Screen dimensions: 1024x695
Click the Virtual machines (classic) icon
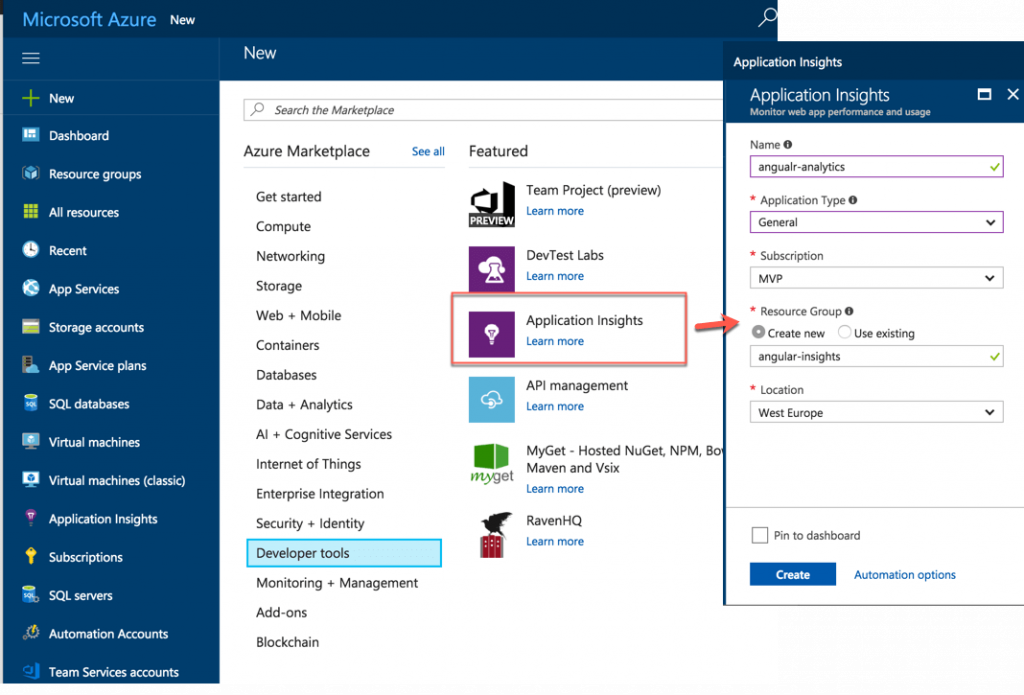coord(31,479)
